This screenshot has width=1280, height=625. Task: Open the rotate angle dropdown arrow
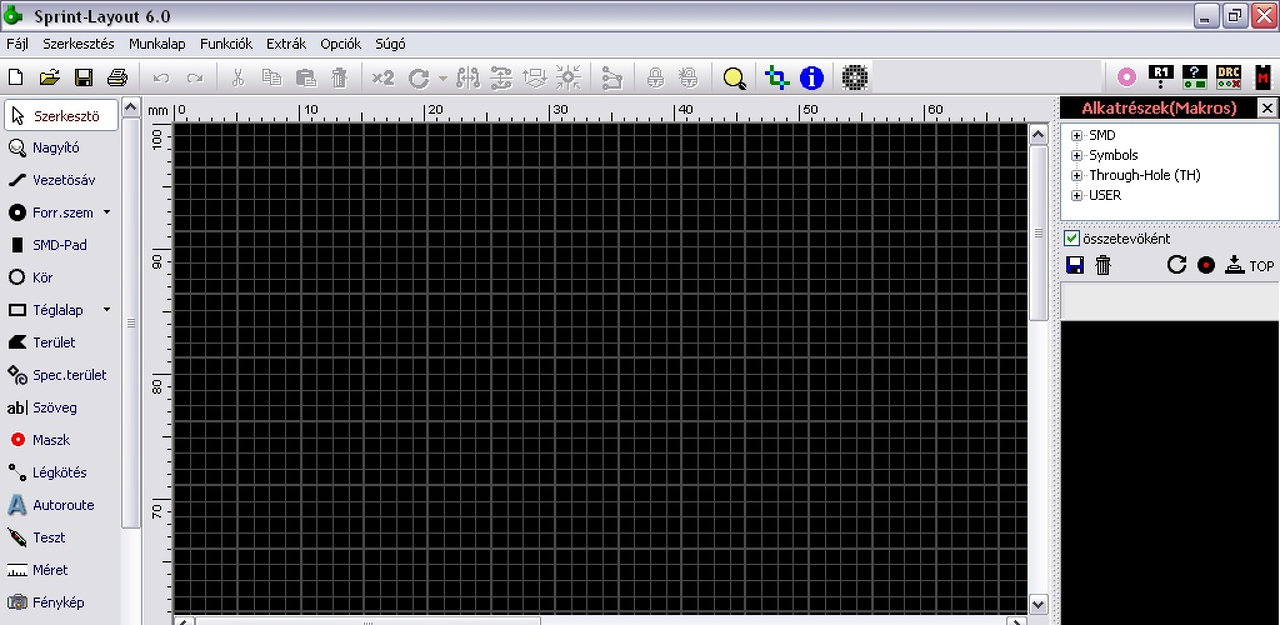coord(442,78)
